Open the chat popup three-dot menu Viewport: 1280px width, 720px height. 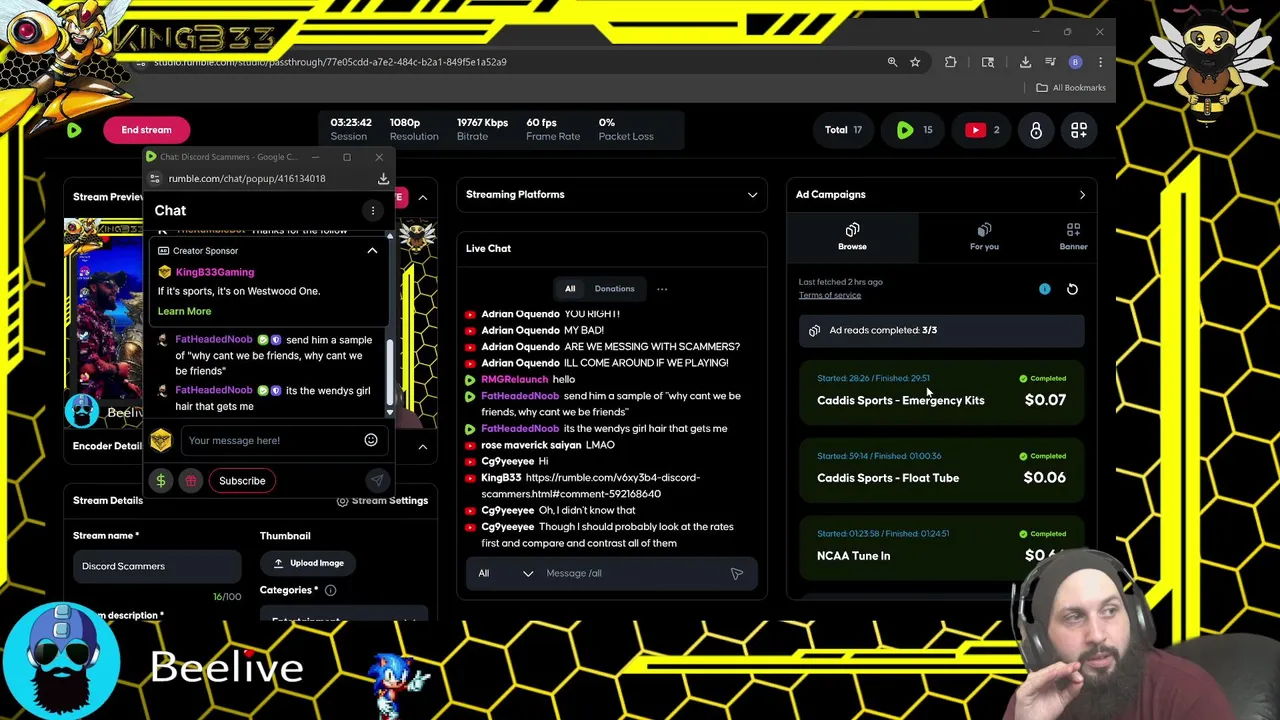[373, 210]
